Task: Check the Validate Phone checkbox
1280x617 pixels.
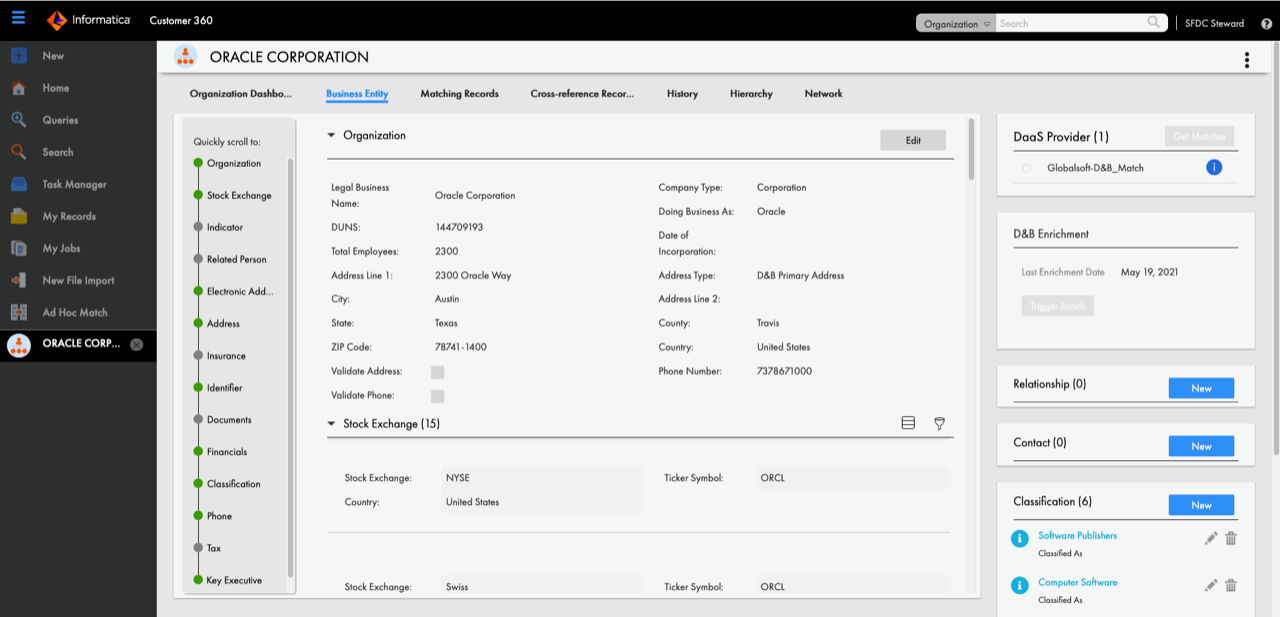Action: [437, 396]
